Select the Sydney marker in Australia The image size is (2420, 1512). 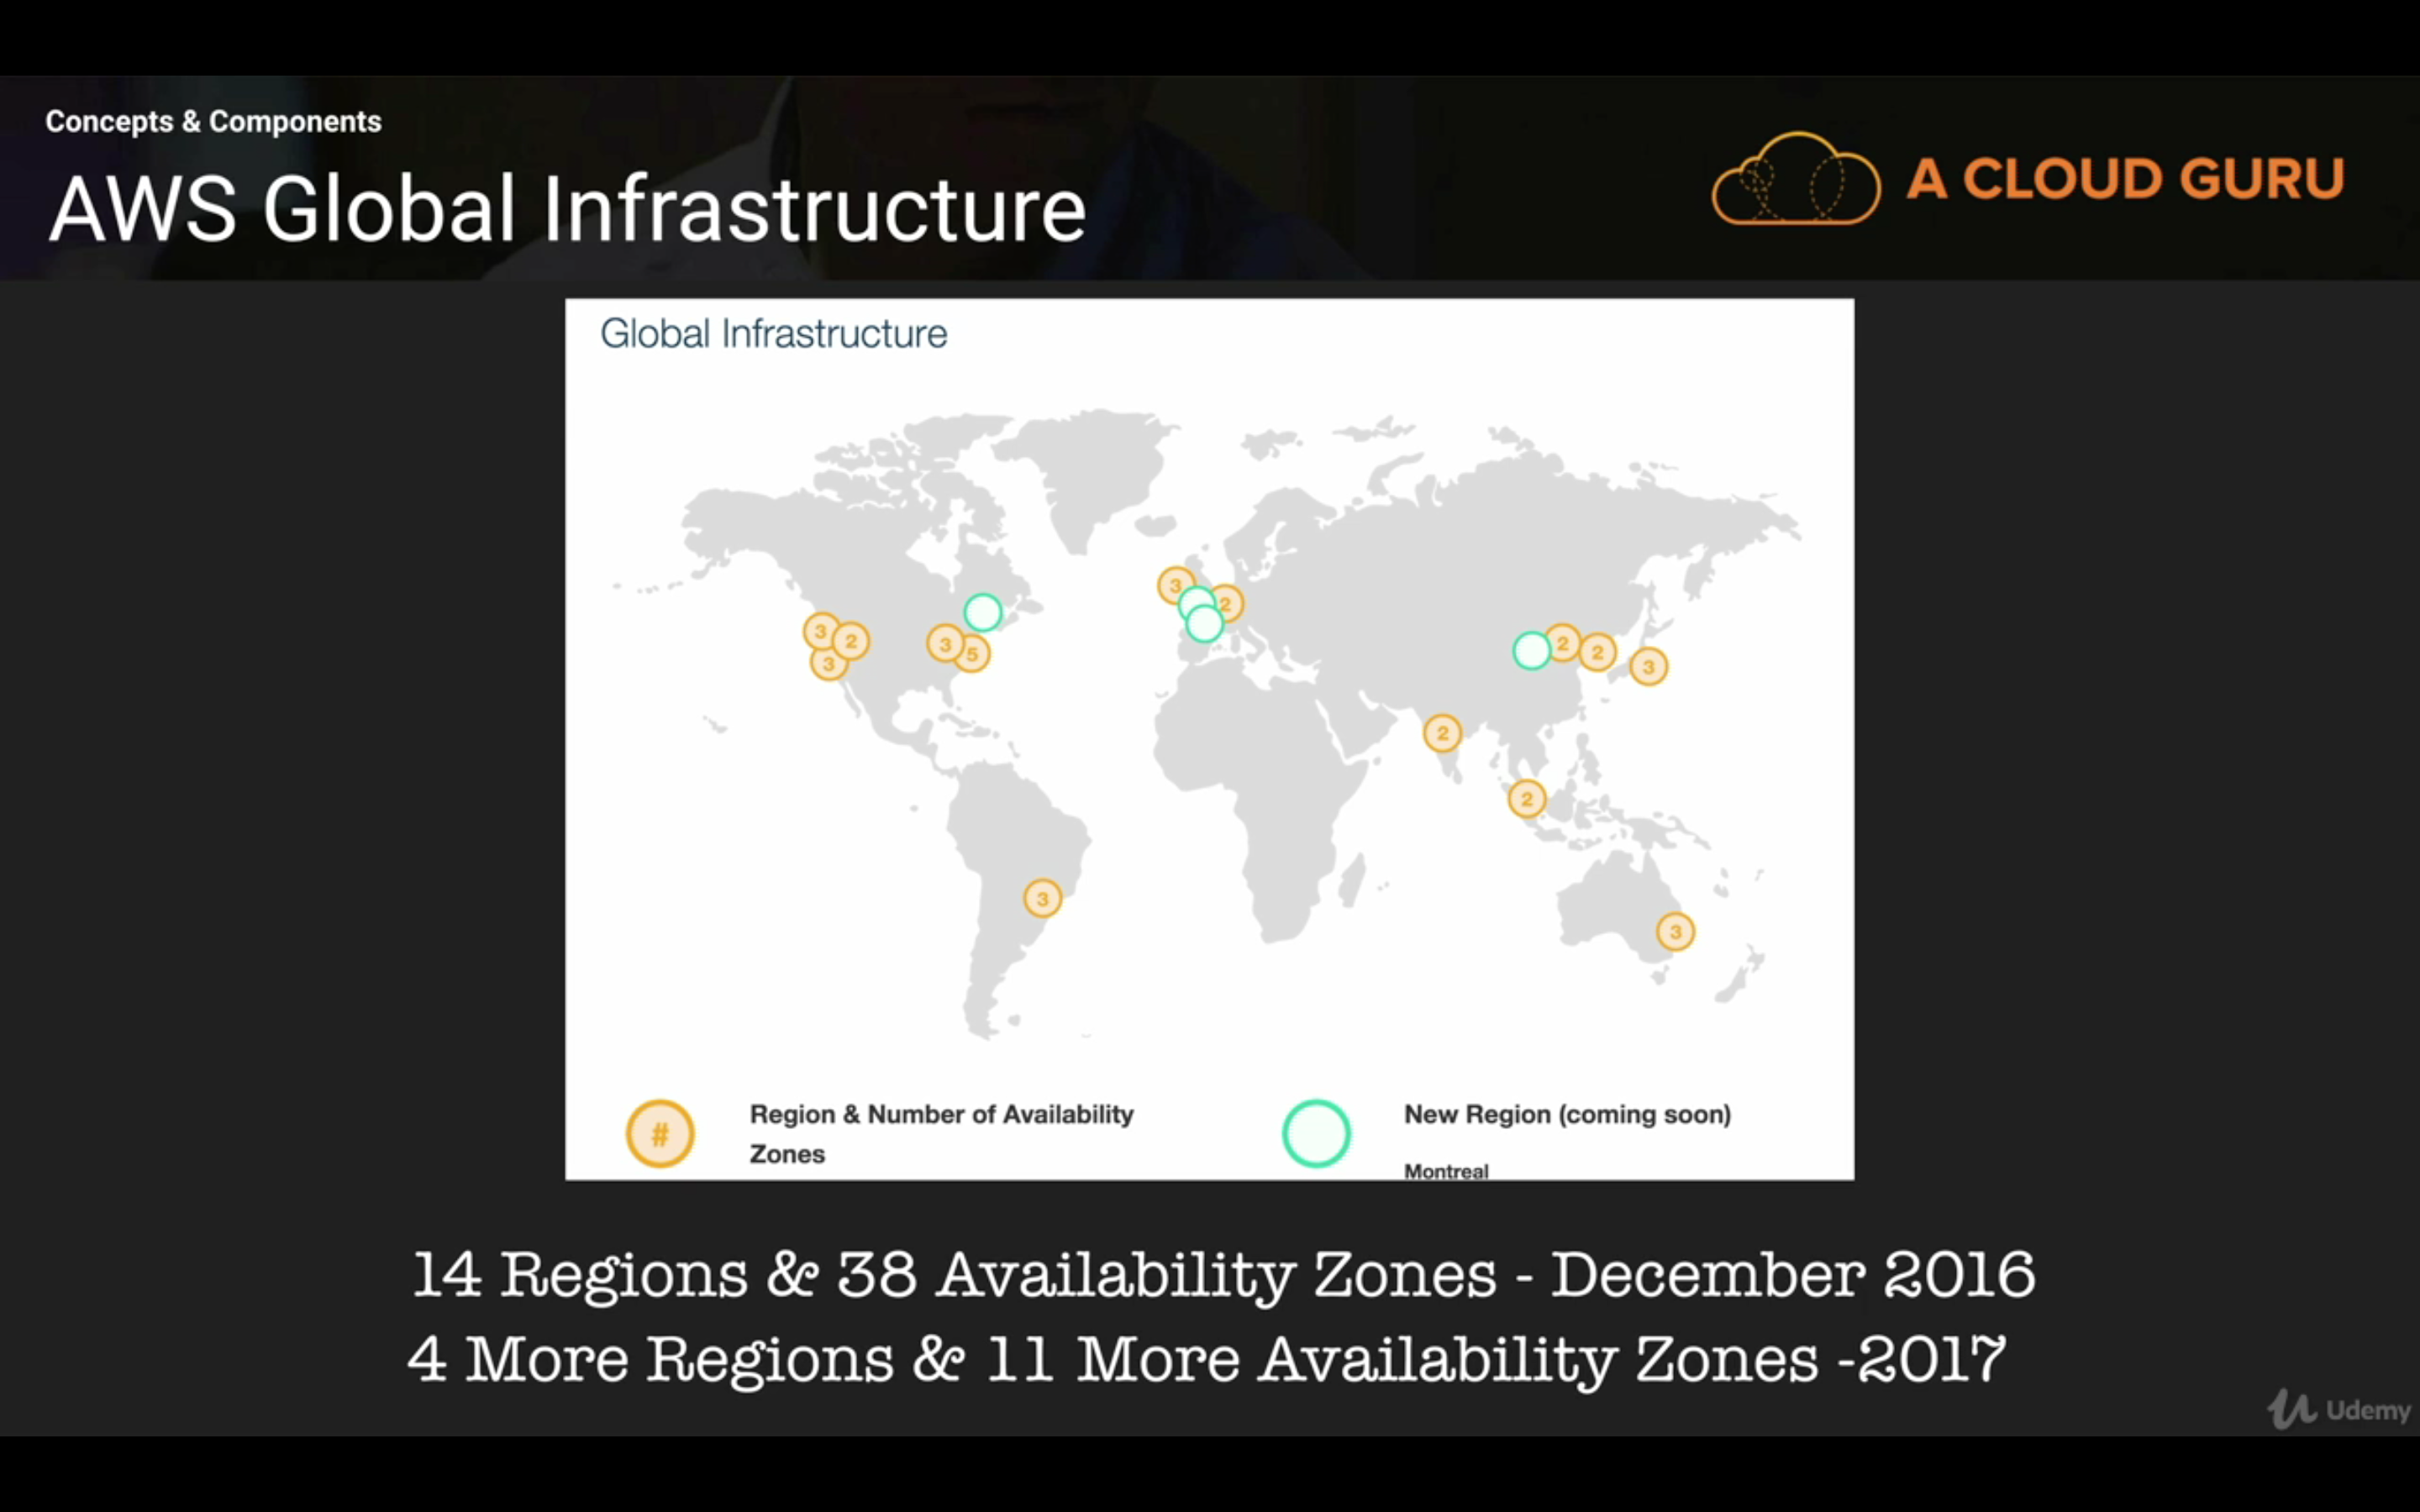point(1675,931)
